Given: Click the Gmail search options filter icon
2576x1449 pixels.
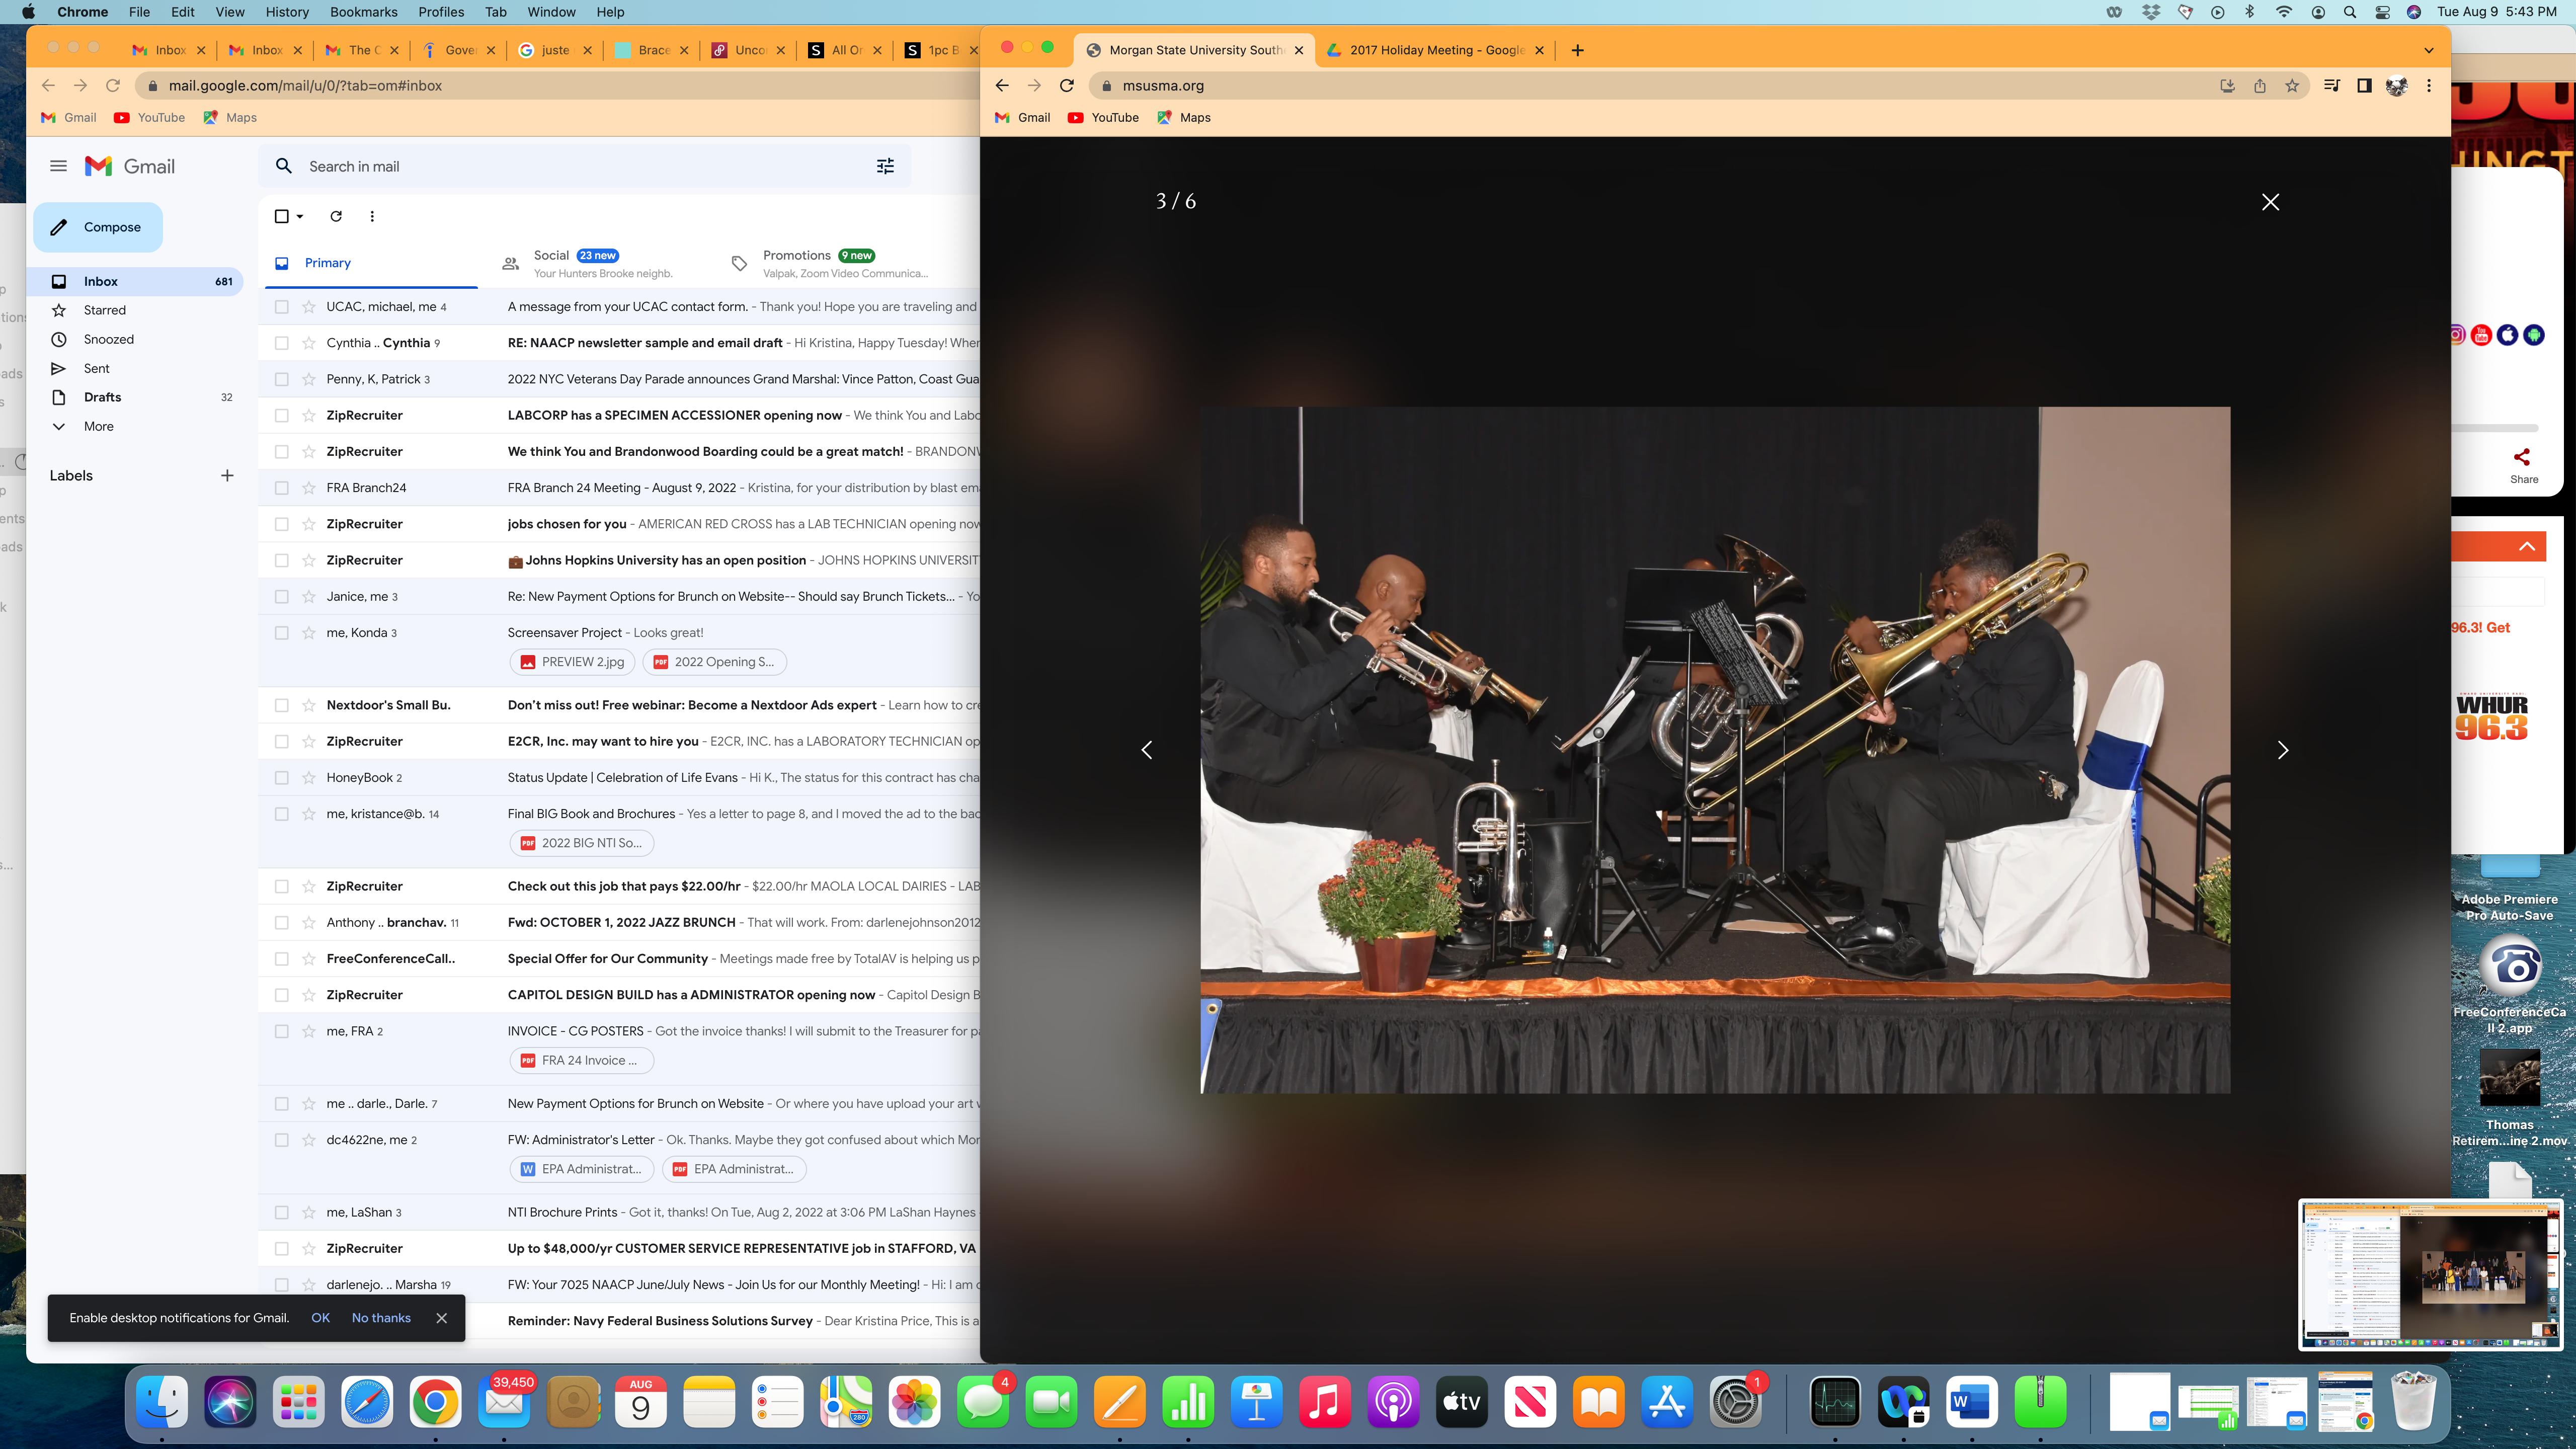Looking at the screenshot, I should (x=885, y=166).
